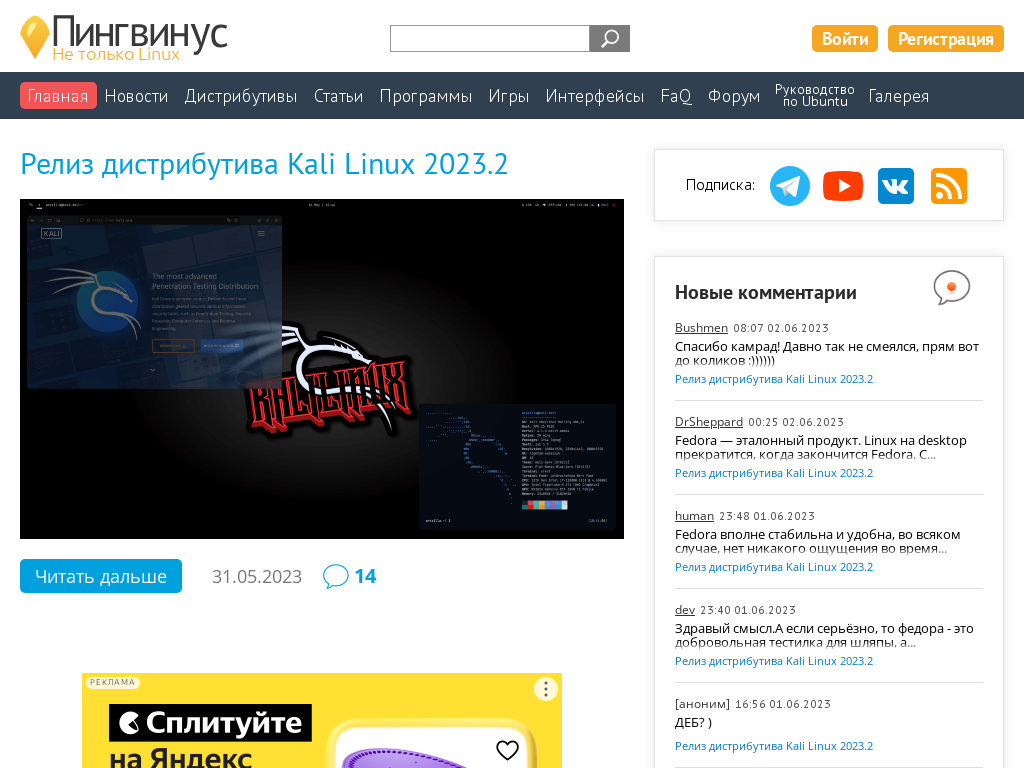Click the Войти button
The image size is (1024, 768).
point(844,39)
